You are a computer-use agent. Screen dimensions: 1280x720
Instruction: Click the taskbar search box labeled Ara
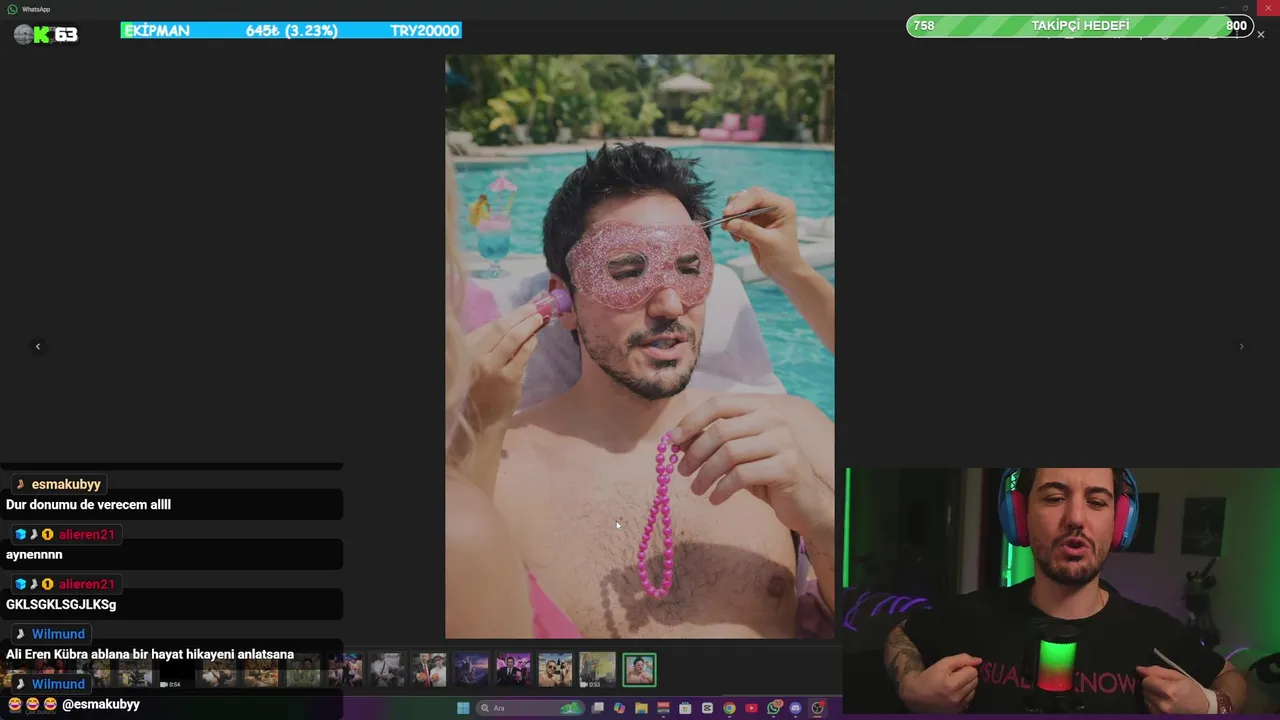point(530,708)
